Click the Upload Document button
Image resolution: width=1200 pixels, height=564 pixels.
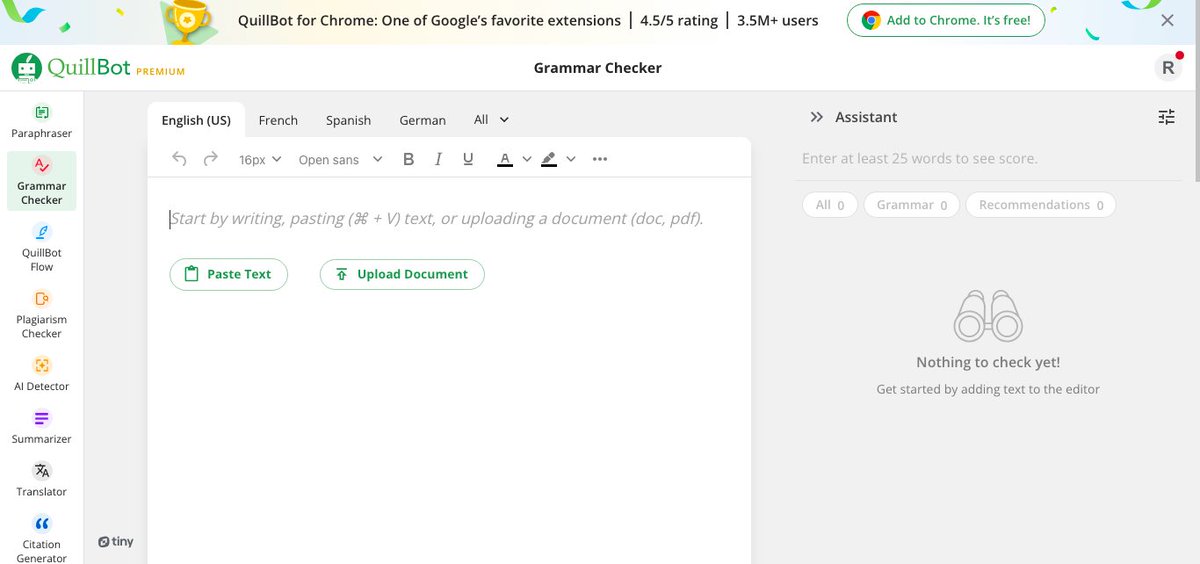click(402, 274)
